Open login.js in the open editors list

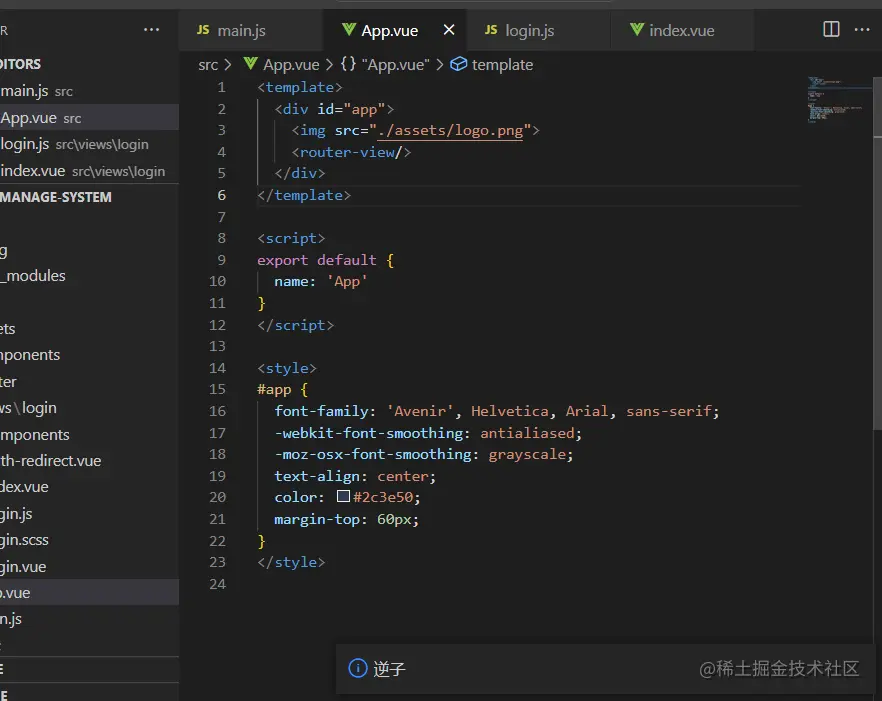click(25, 144)
